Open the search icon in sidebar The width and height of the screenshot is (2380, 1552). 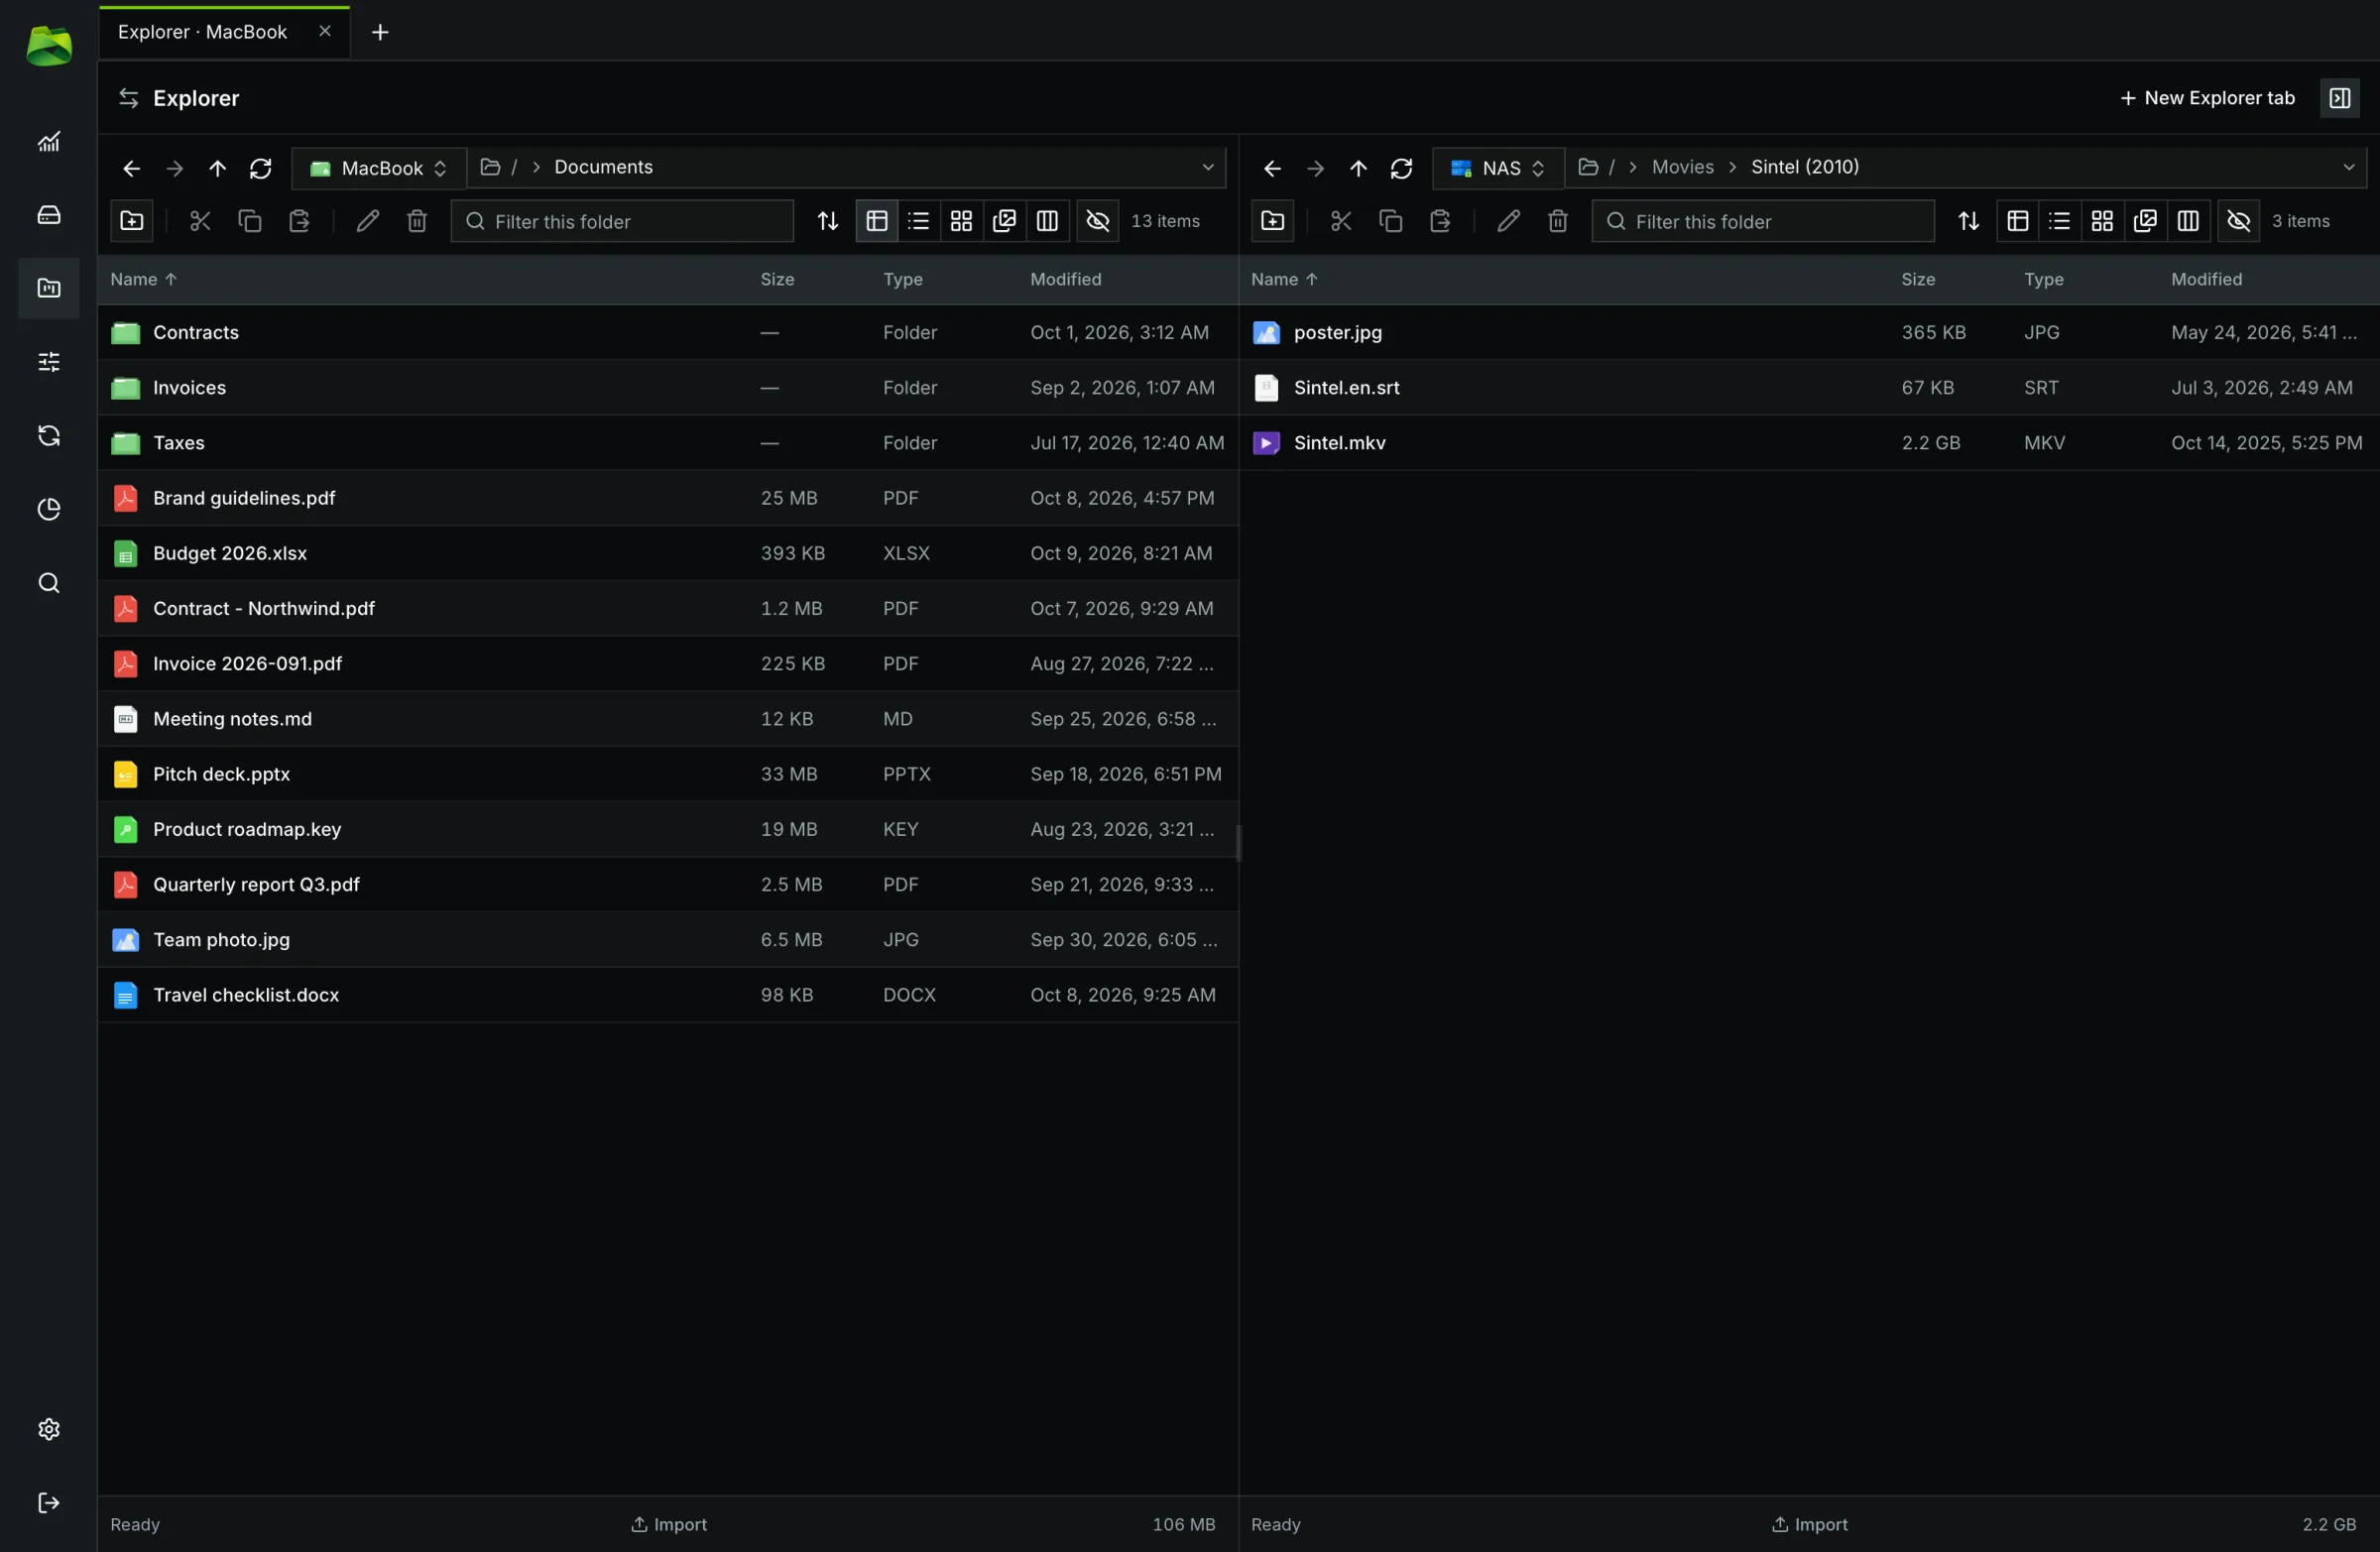coord(48,583)
